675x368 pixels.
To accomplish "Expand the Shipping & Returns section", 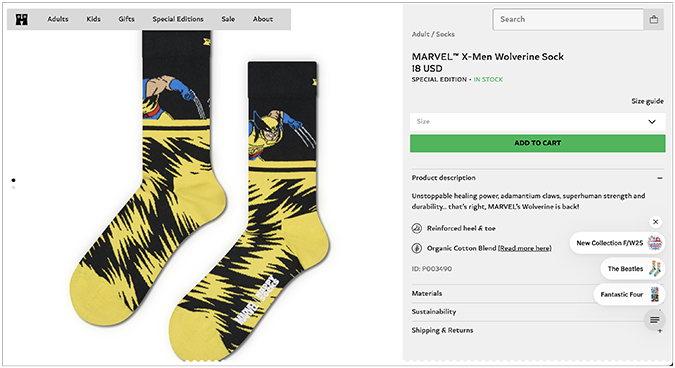I will point(537,330).
